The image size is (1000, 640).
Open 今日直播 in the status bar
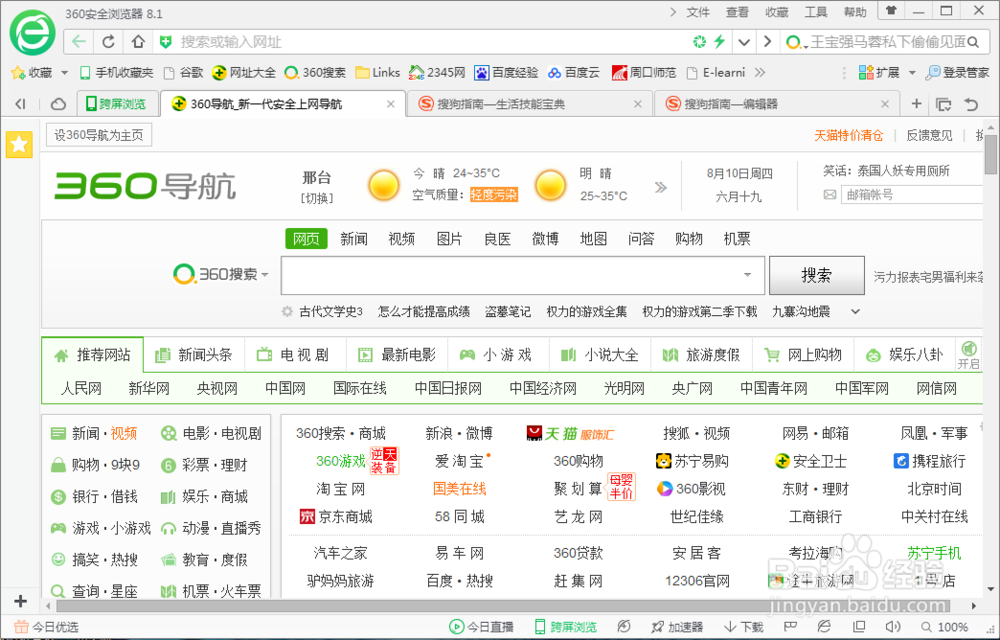coord(482,627)
